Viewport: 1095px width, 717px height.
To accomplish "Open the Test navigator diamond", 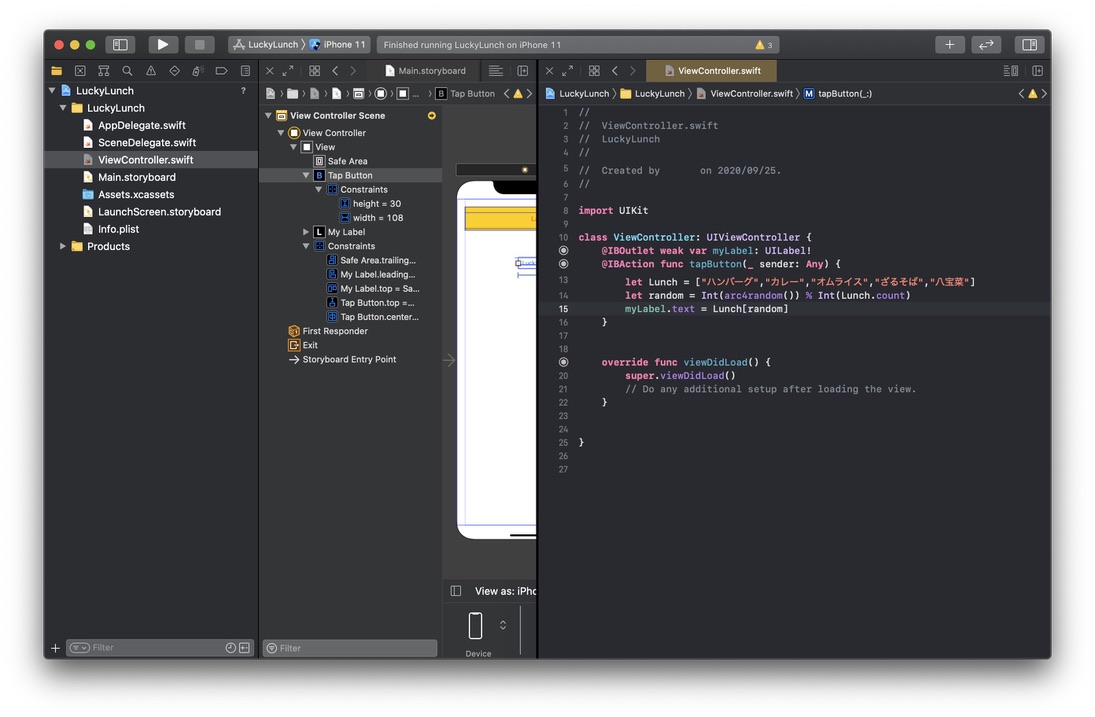I will coord(175,71).
